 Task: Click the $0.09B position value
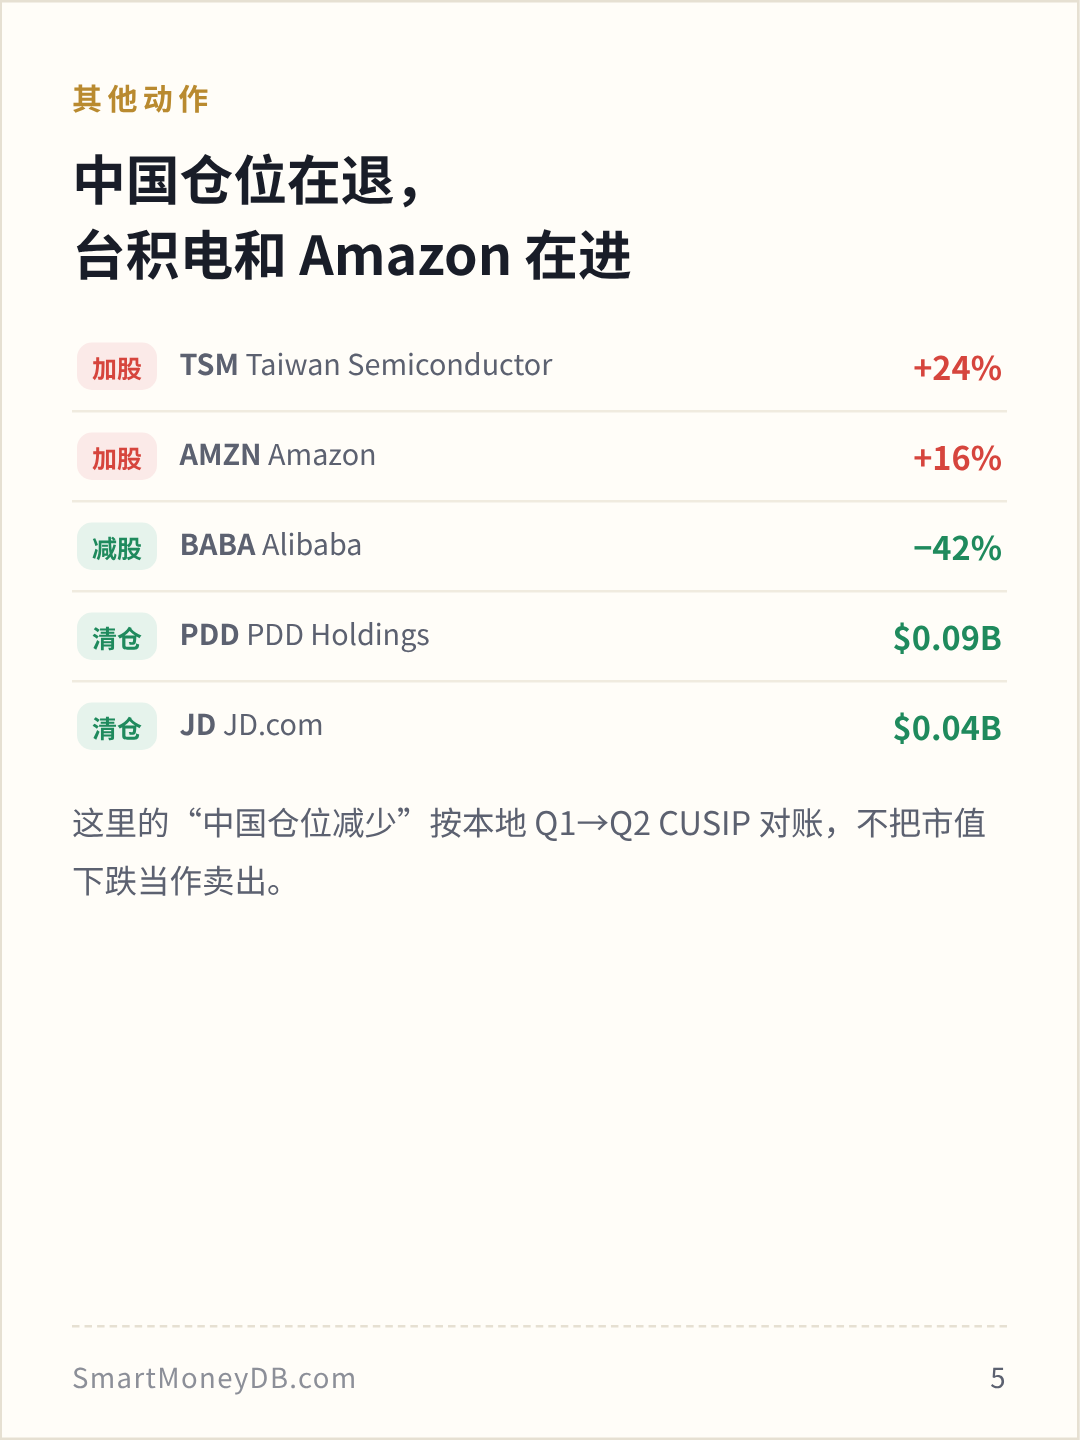point(947,638)
